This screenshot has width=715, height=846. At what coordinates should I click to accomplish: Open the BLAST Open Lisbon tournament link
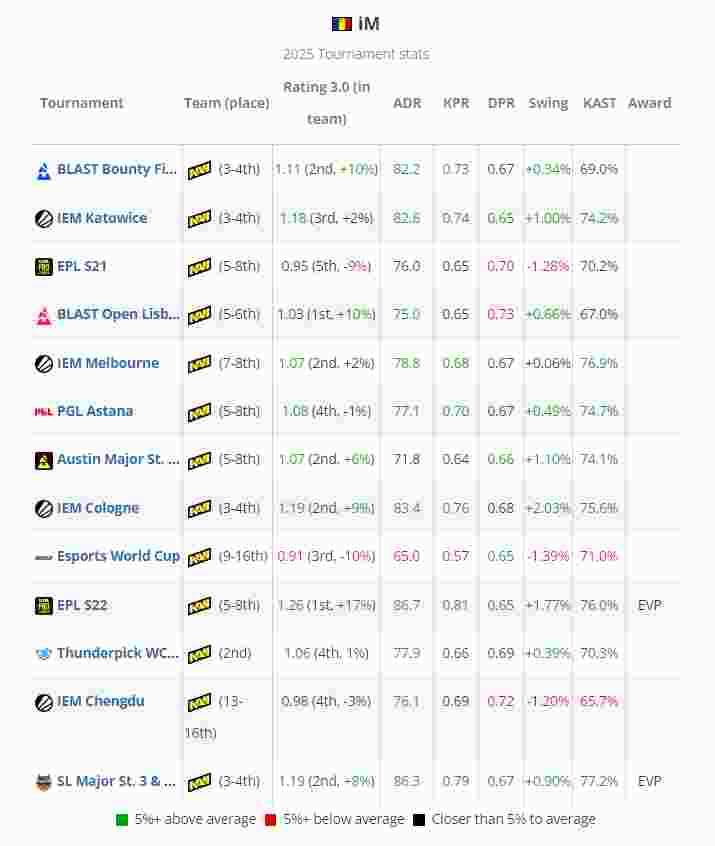coord(118,314)
